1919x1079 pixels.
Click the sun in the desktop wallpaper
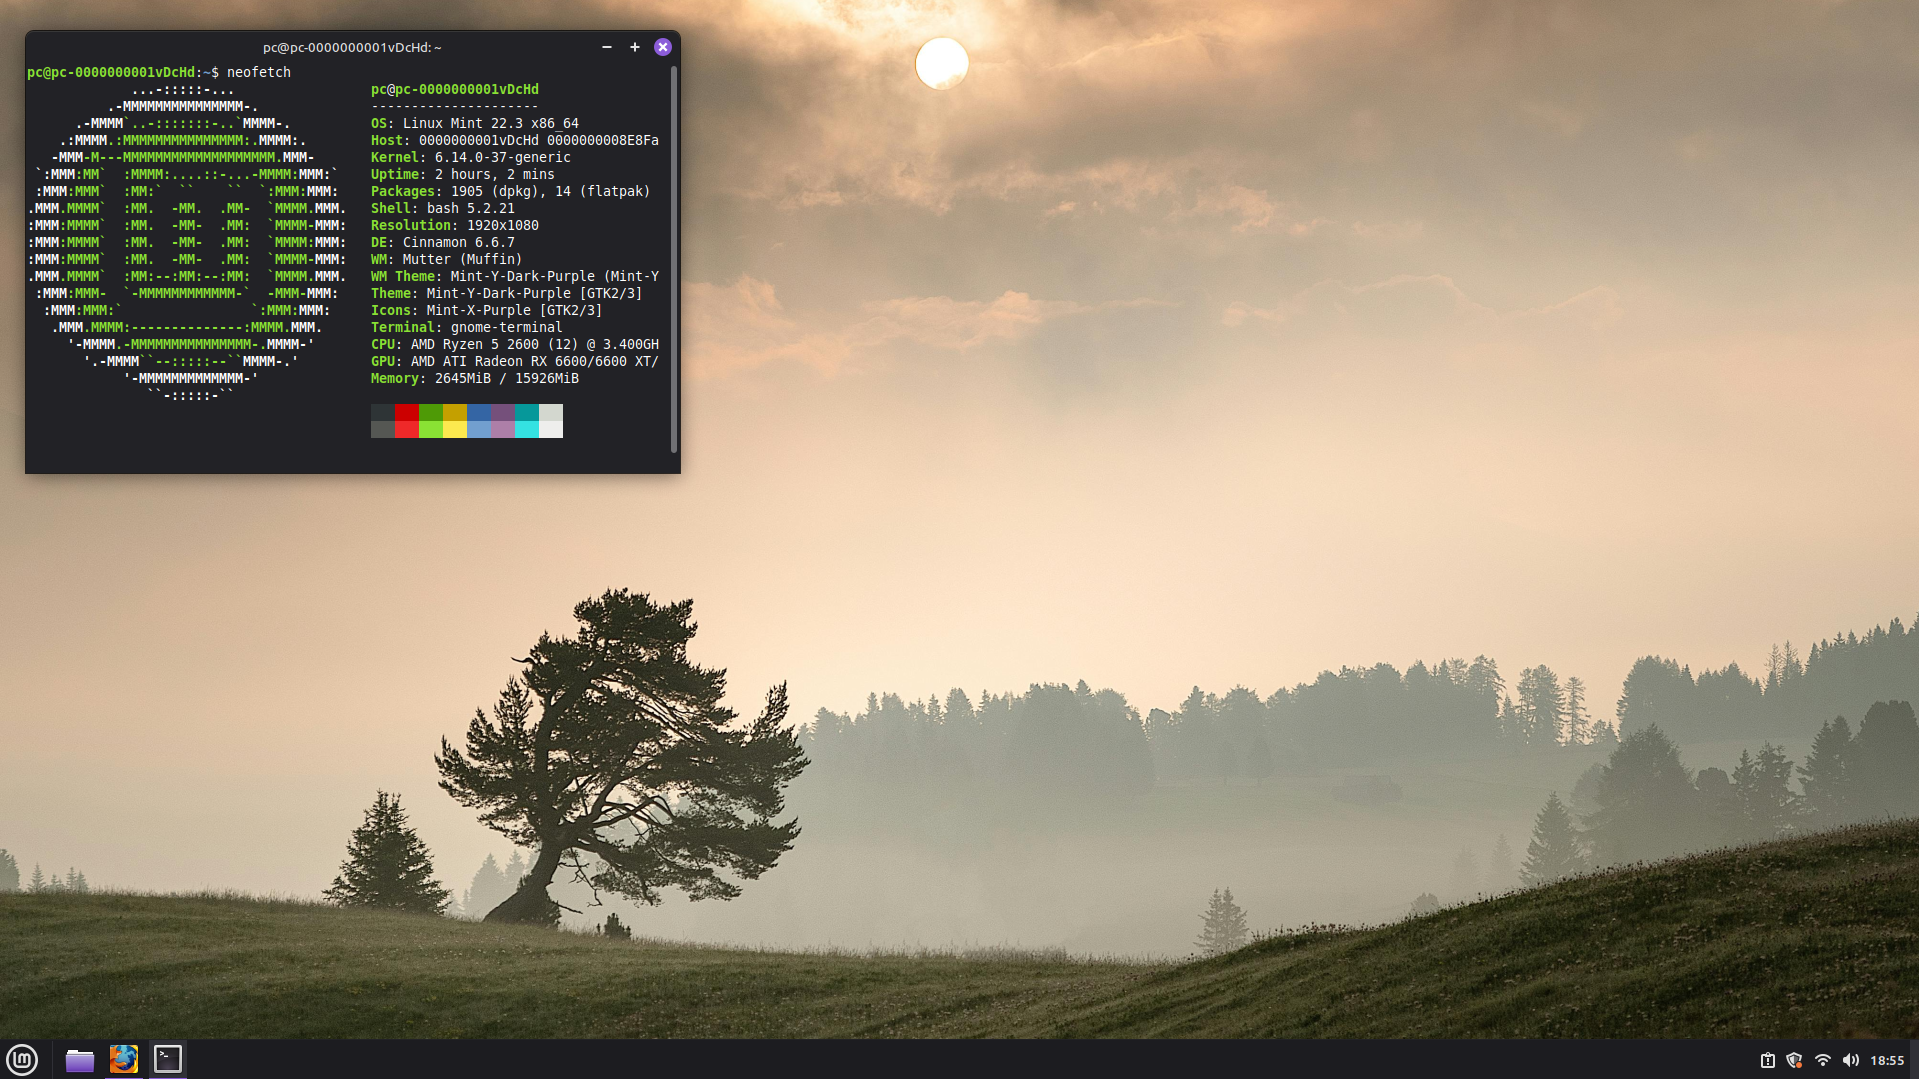pos(941,63)
